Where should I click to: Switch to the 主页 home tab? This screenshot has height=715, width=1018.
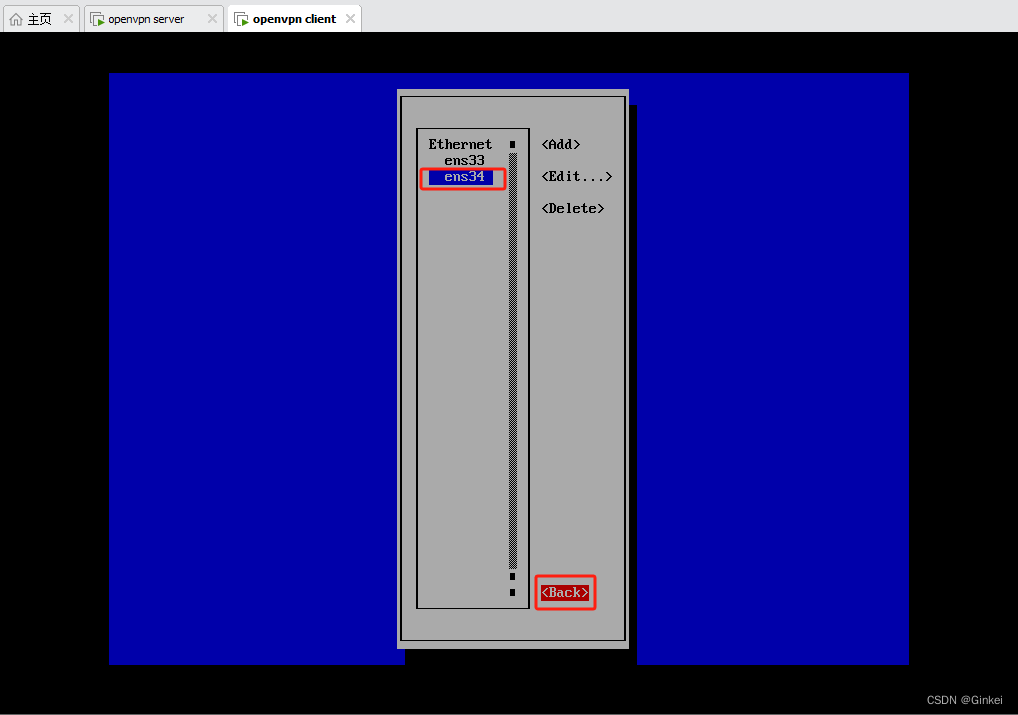click(x=40, y=19)
